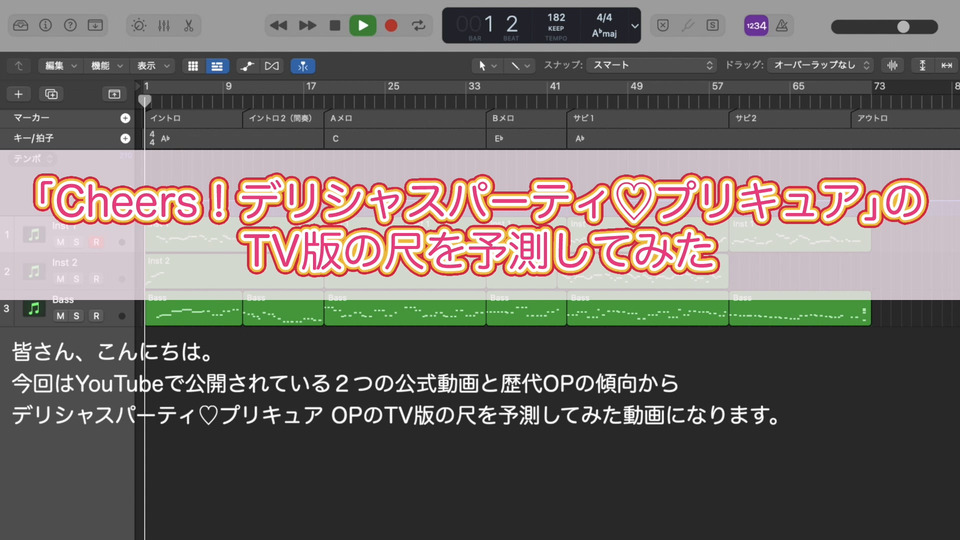The width and height of the screenshot is (960, 540).
Task: Add a new track with plus
Action: [x=18, y=94]
